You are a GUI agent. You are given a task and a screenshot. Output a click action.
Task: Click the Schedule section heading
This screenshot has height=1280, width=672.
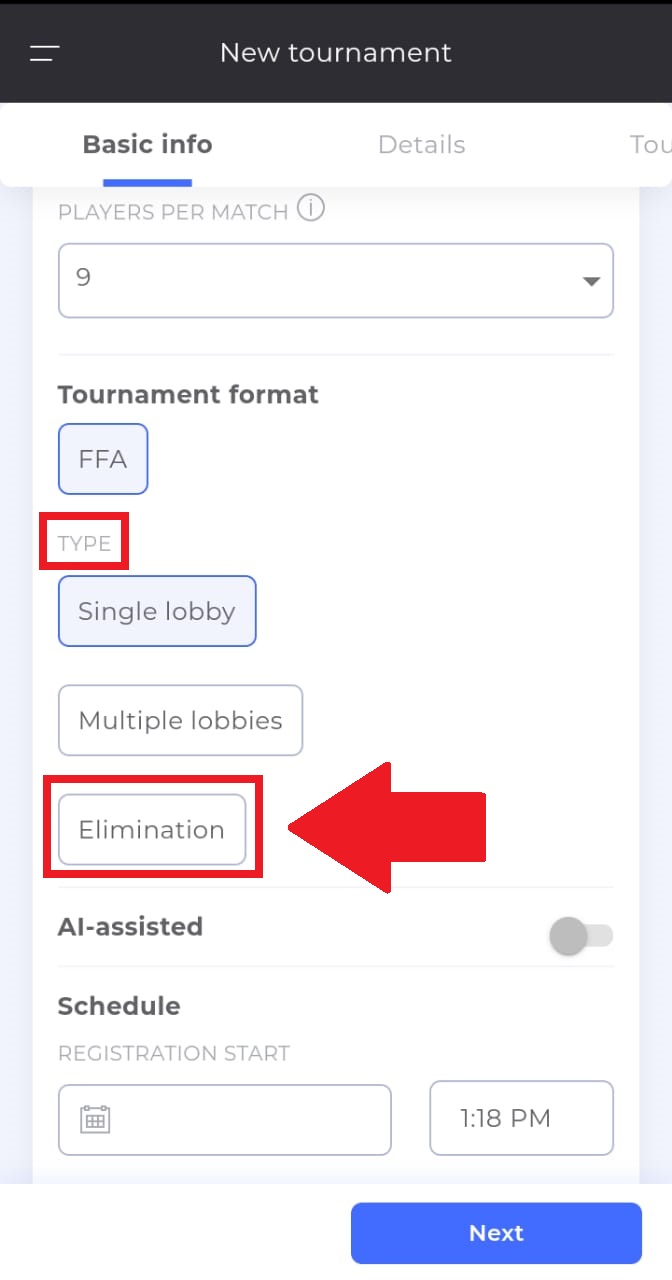pyautogui.click(x=119, y=1006)
